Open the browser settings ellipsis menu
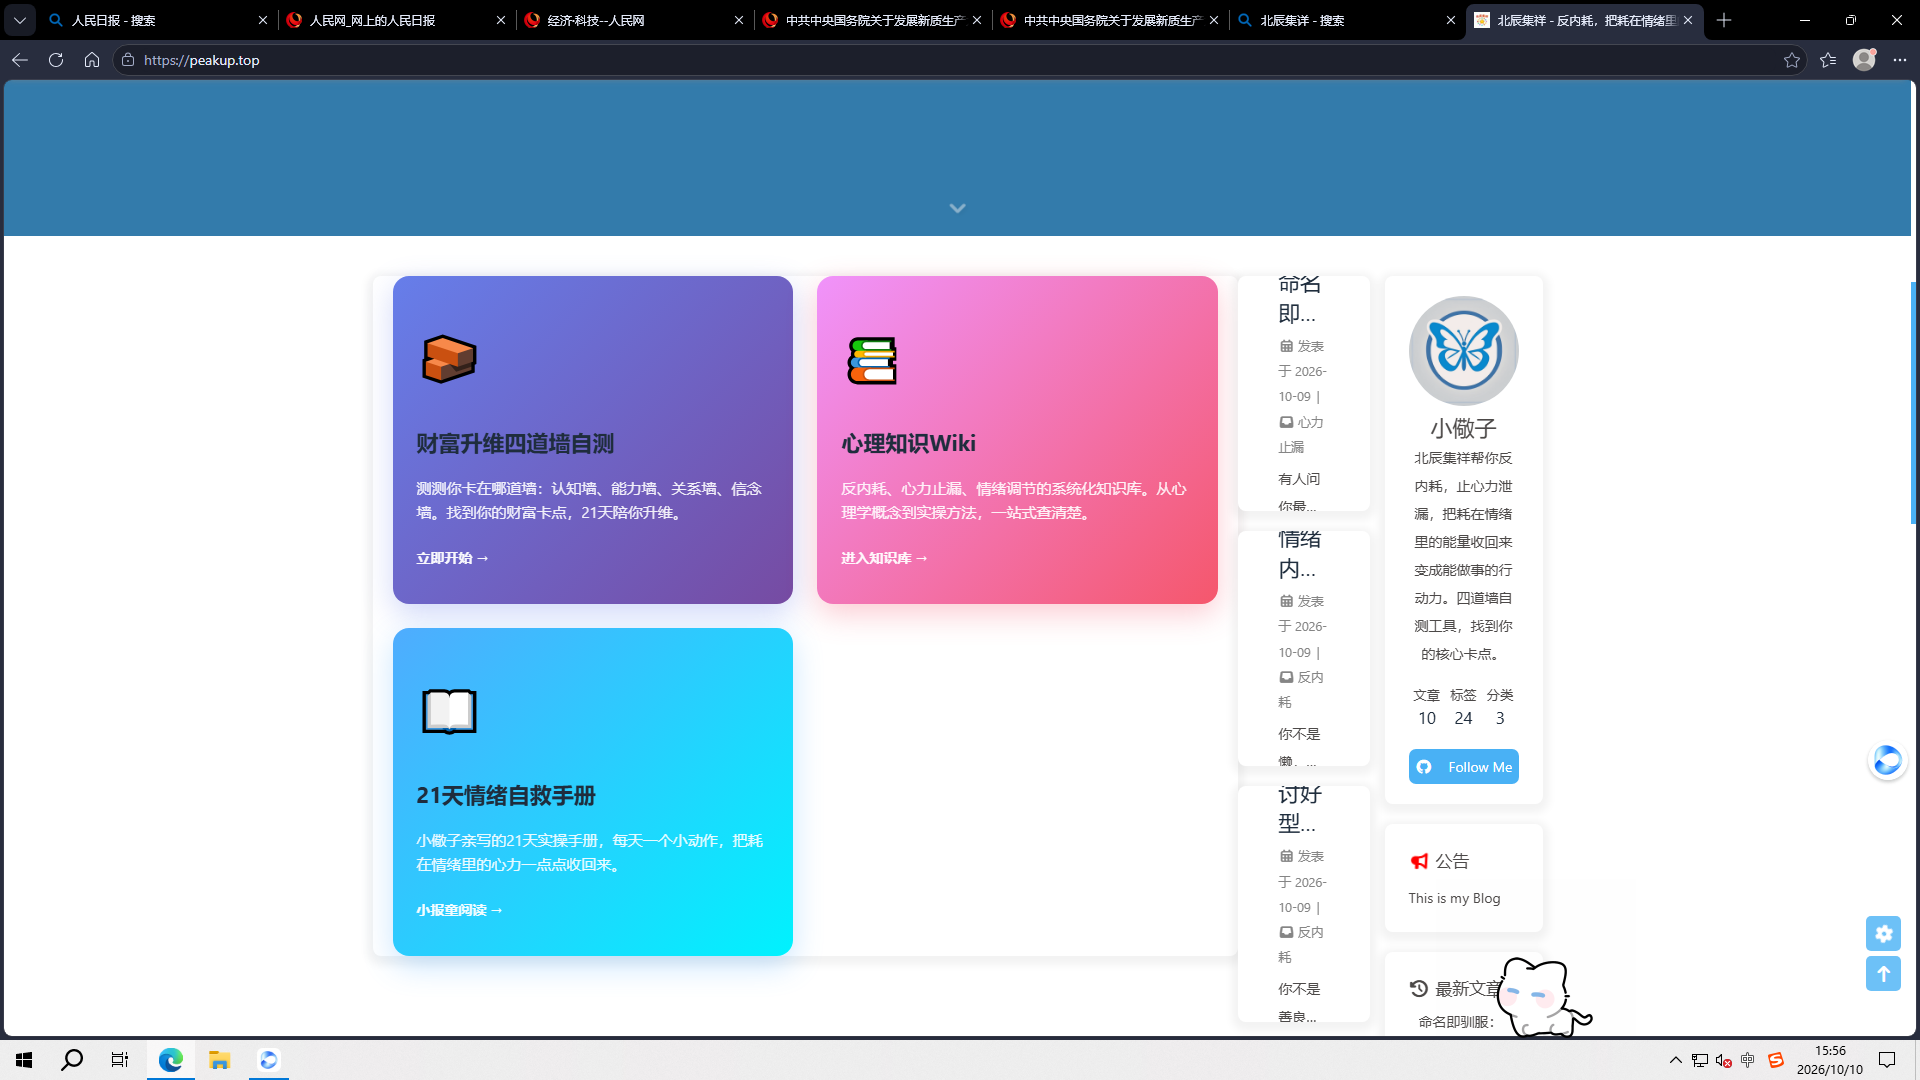 click(x=1900, y=60)
